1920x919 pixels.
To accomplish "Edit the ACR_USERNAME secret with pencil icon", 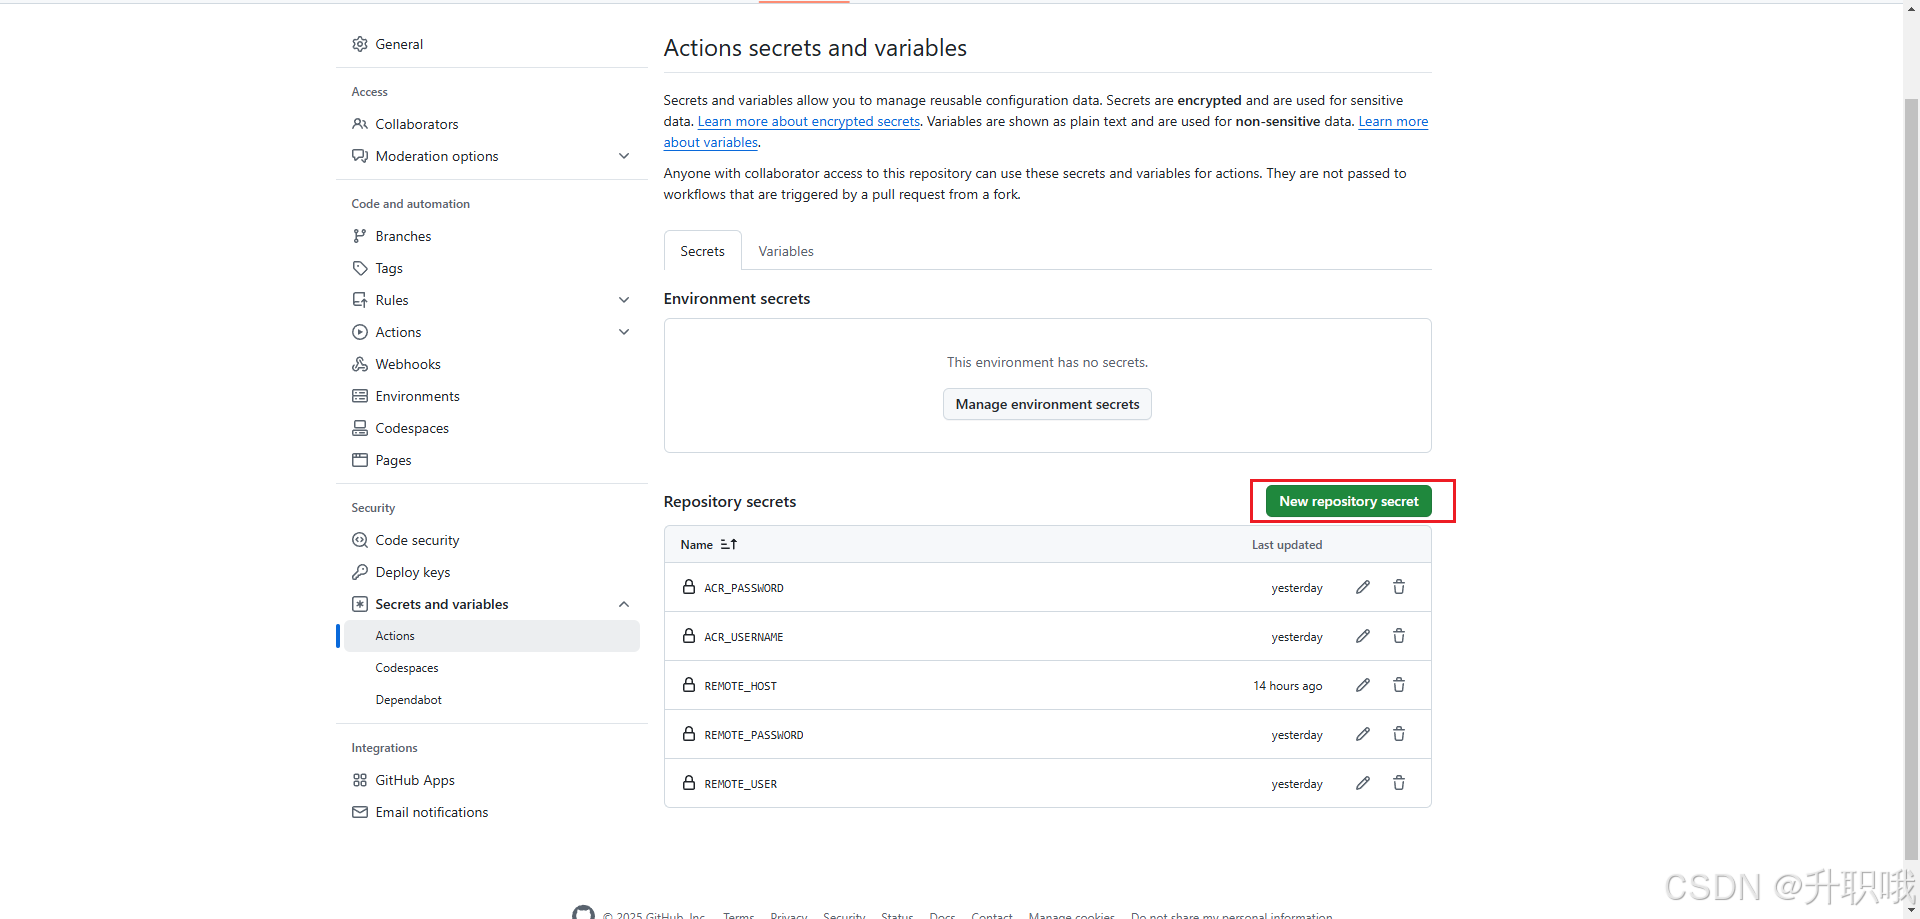I will [x=1363, y=636].
